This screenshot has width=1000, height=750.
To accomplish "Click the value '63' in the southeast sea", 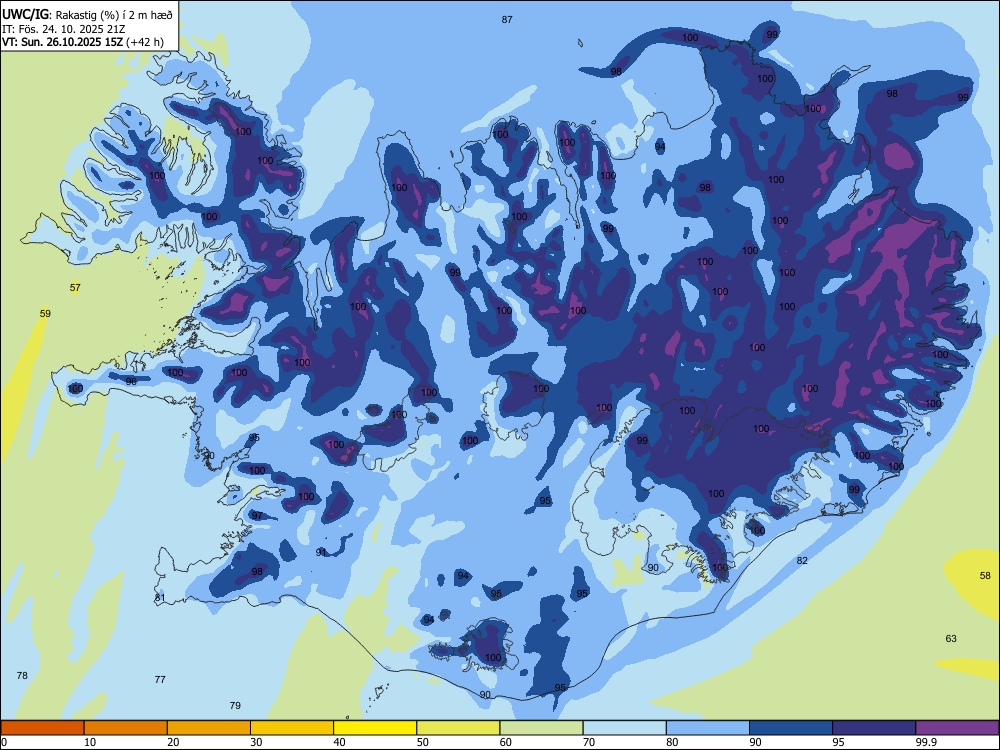I will point(951,638).
